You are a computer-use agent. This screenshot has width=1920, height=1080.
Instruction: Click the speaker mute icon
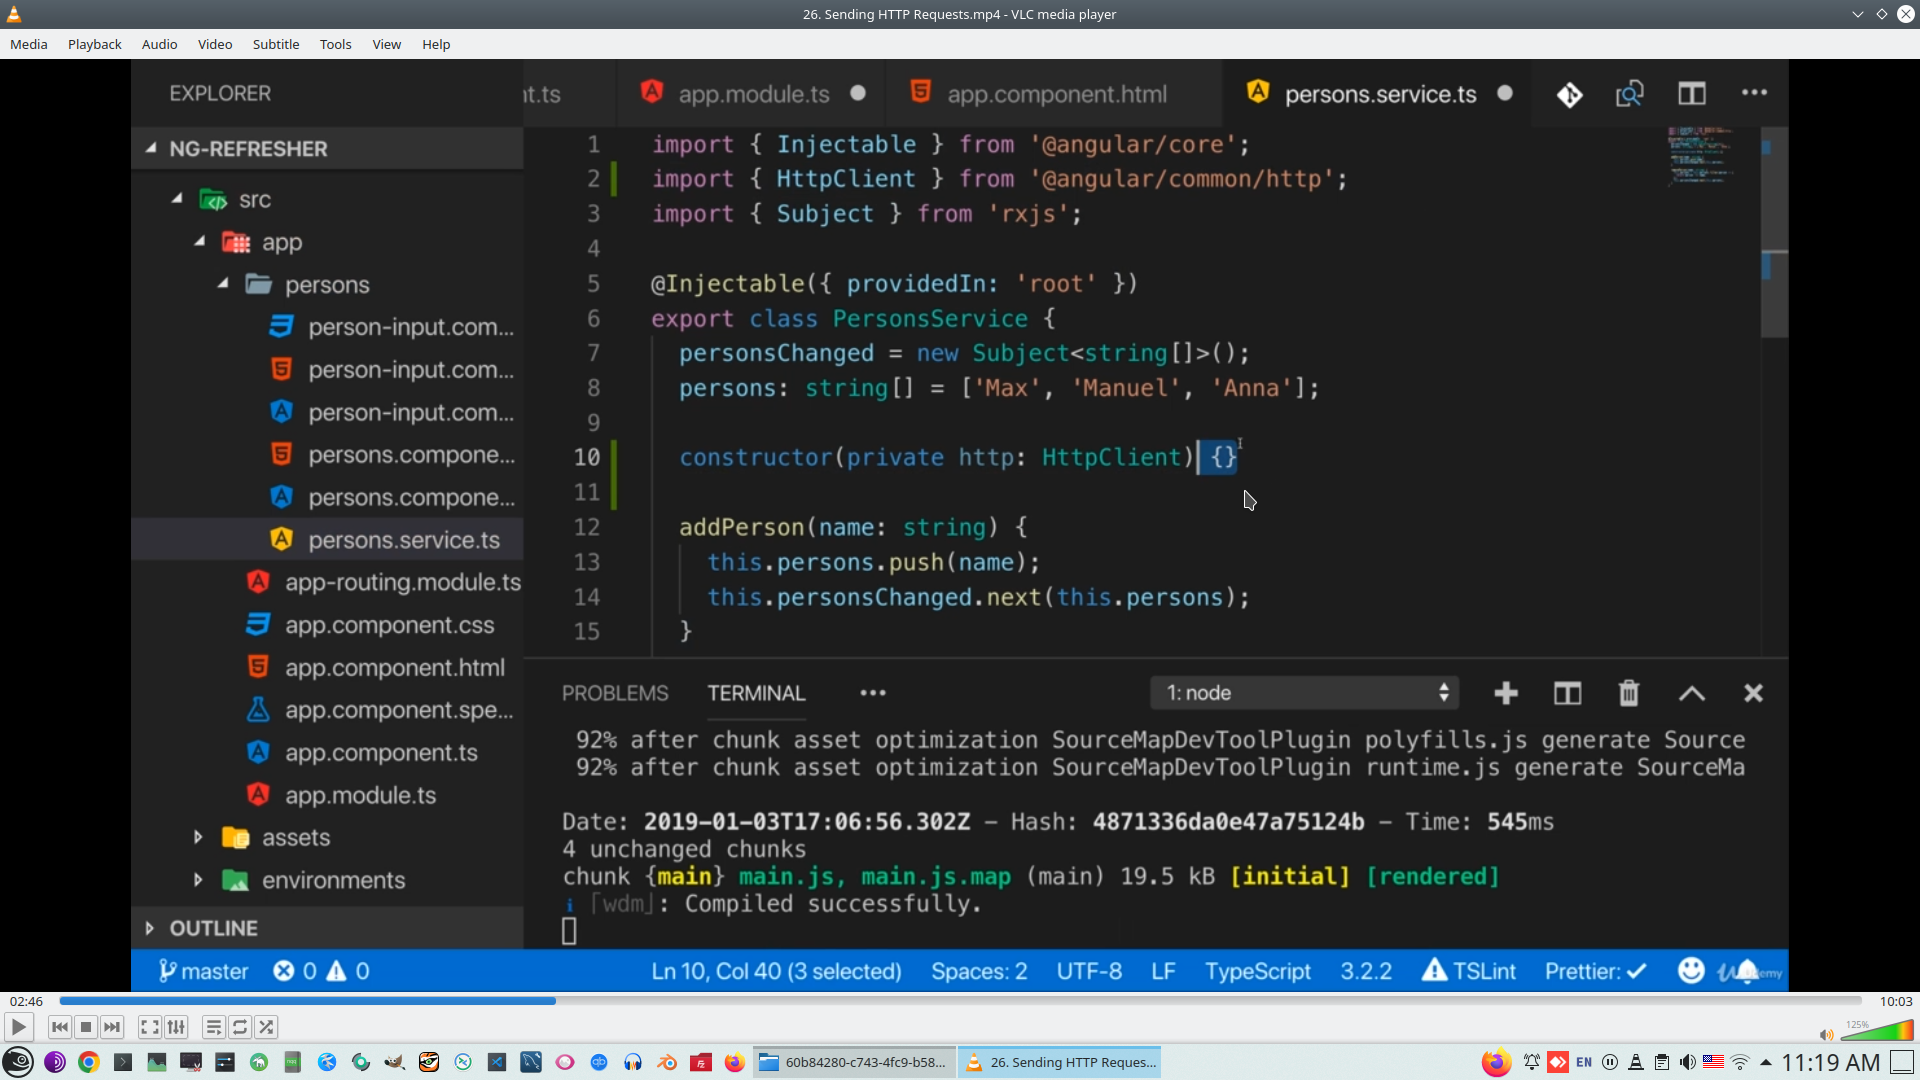point(1826,1035)
